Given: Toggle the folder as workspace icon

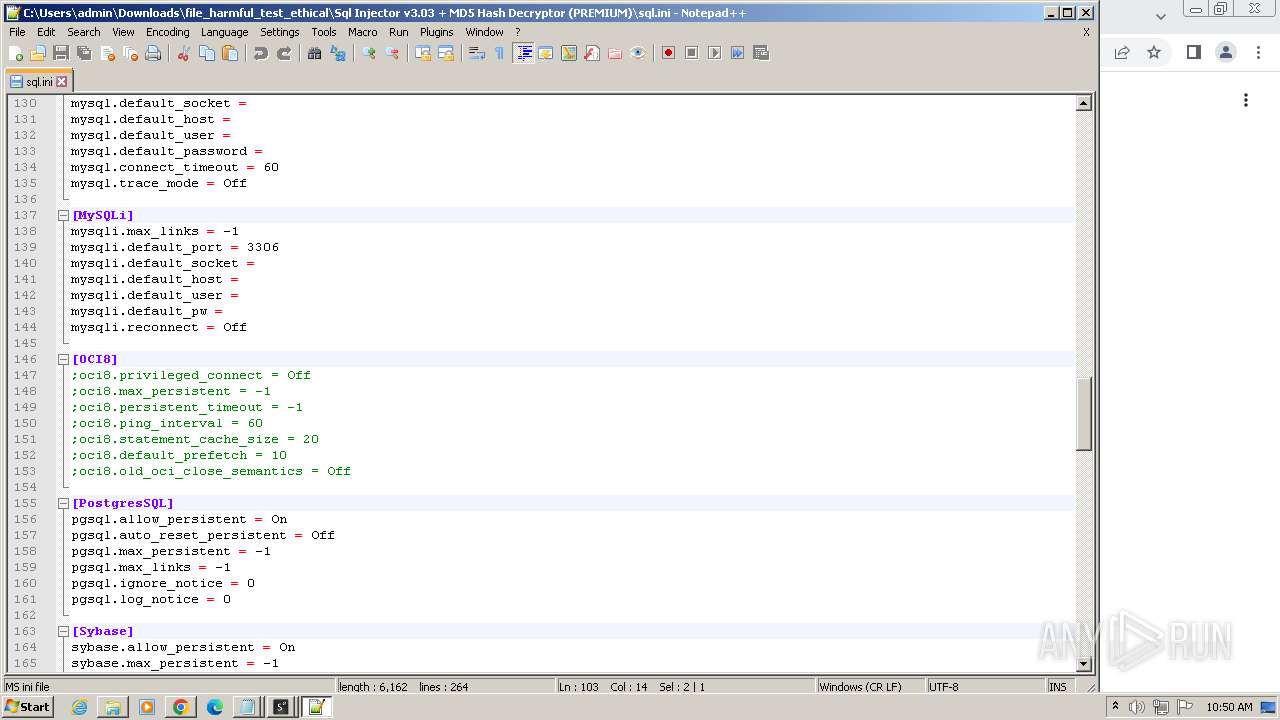Looking at the screenshot, I should pos(615,53).
